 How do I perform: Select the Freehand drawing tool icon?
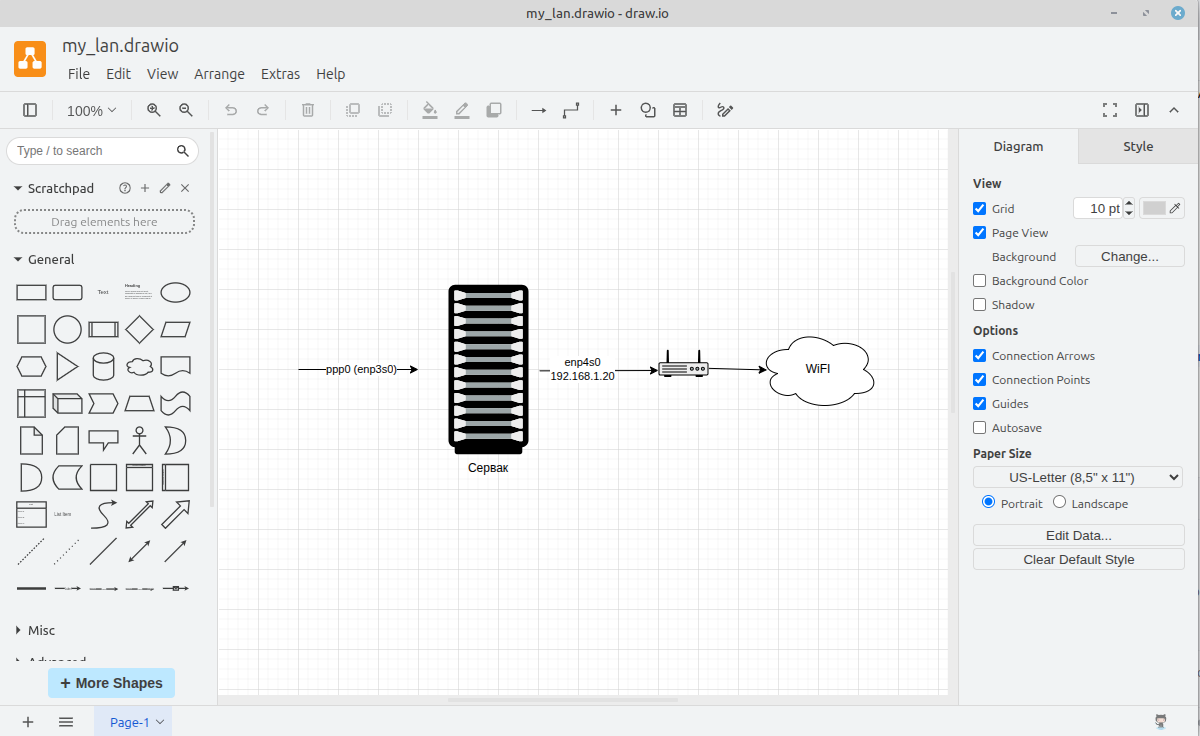726,110
